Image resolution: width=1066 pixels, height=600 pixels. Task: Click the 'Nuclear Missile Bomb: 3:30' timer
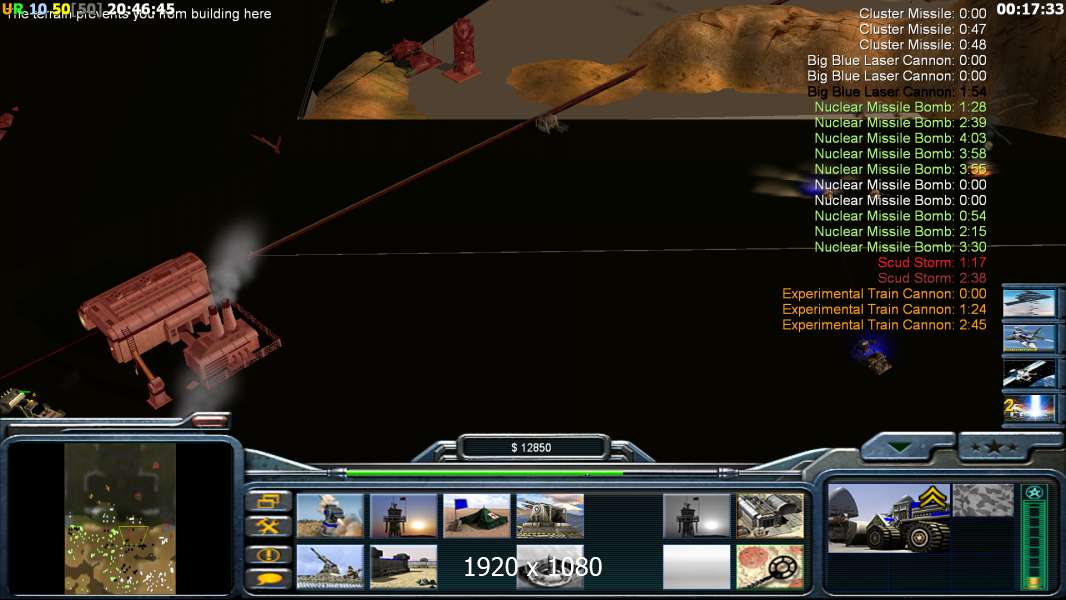point(900,247)
